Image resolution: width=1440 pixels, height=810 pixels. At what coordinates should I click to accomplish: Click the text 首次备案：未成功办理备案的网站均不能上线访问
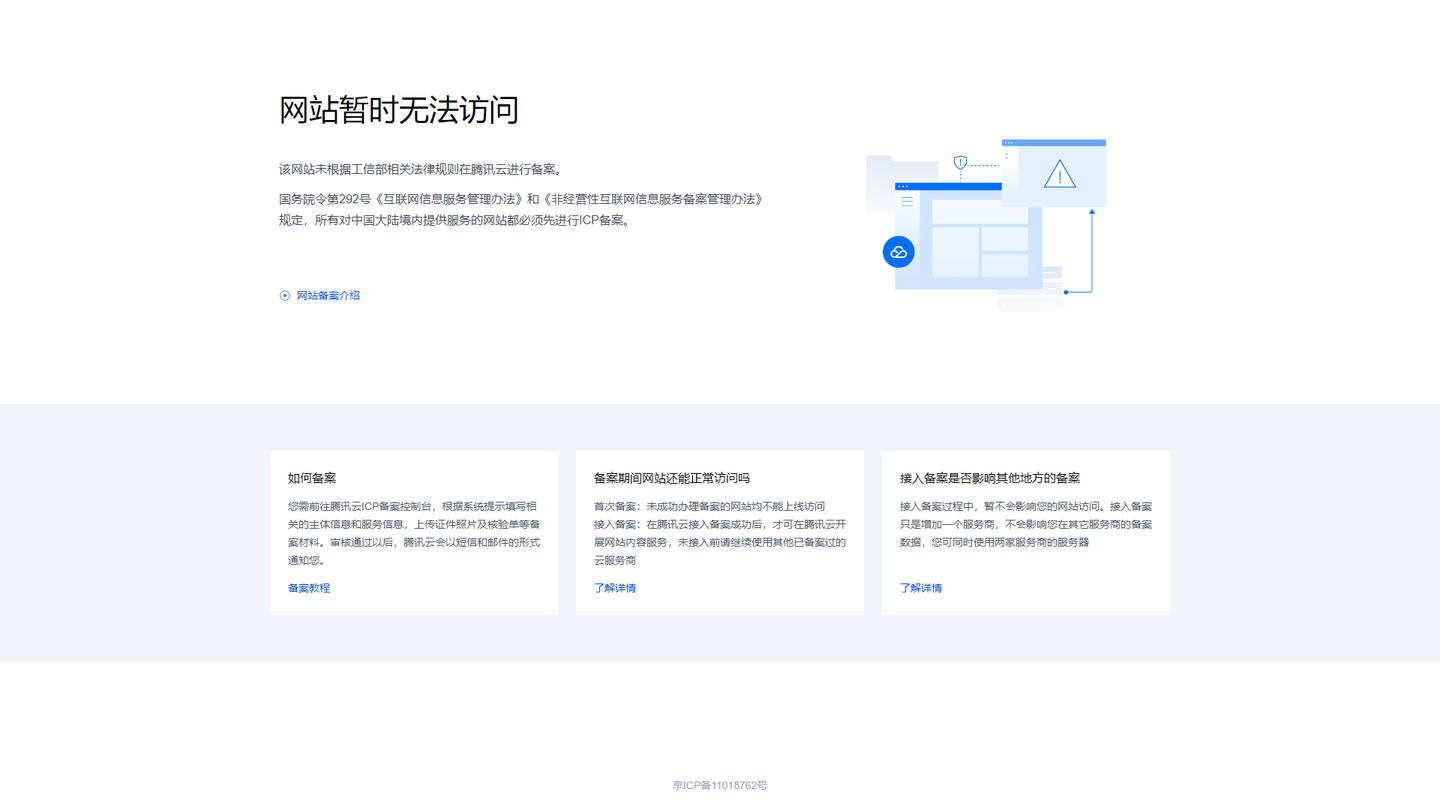pos(710,507)
